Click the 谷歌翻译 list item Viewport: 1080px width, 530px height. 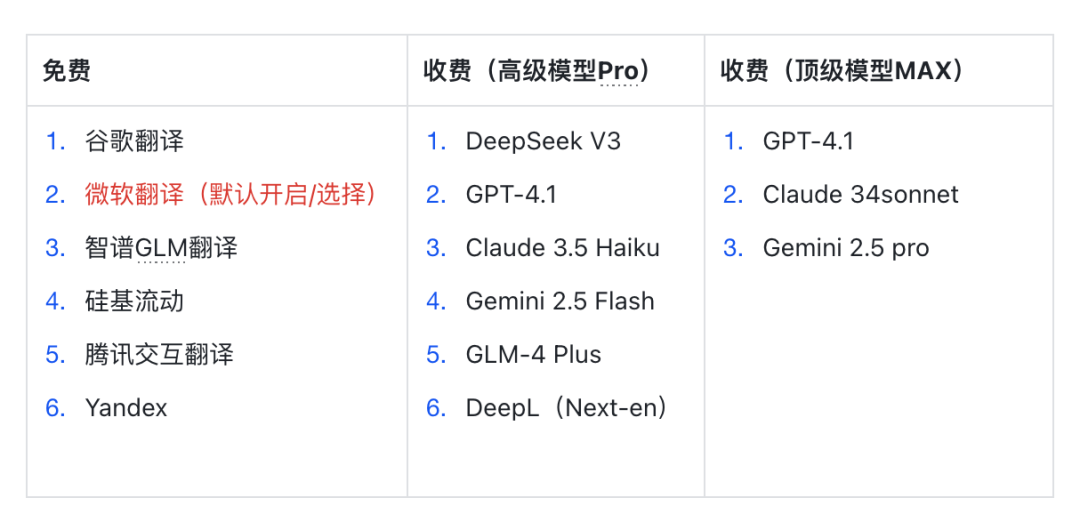coord(134,141)
